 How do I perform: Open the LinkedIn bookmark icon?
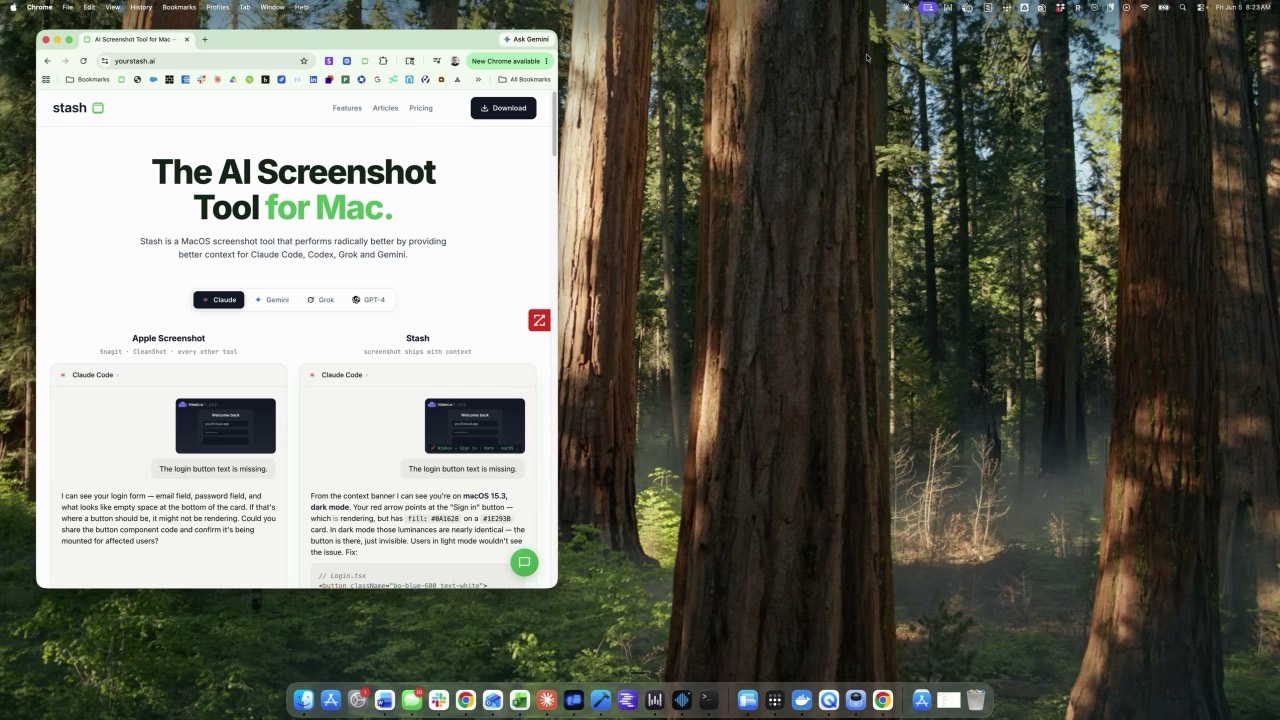point(313,79)
